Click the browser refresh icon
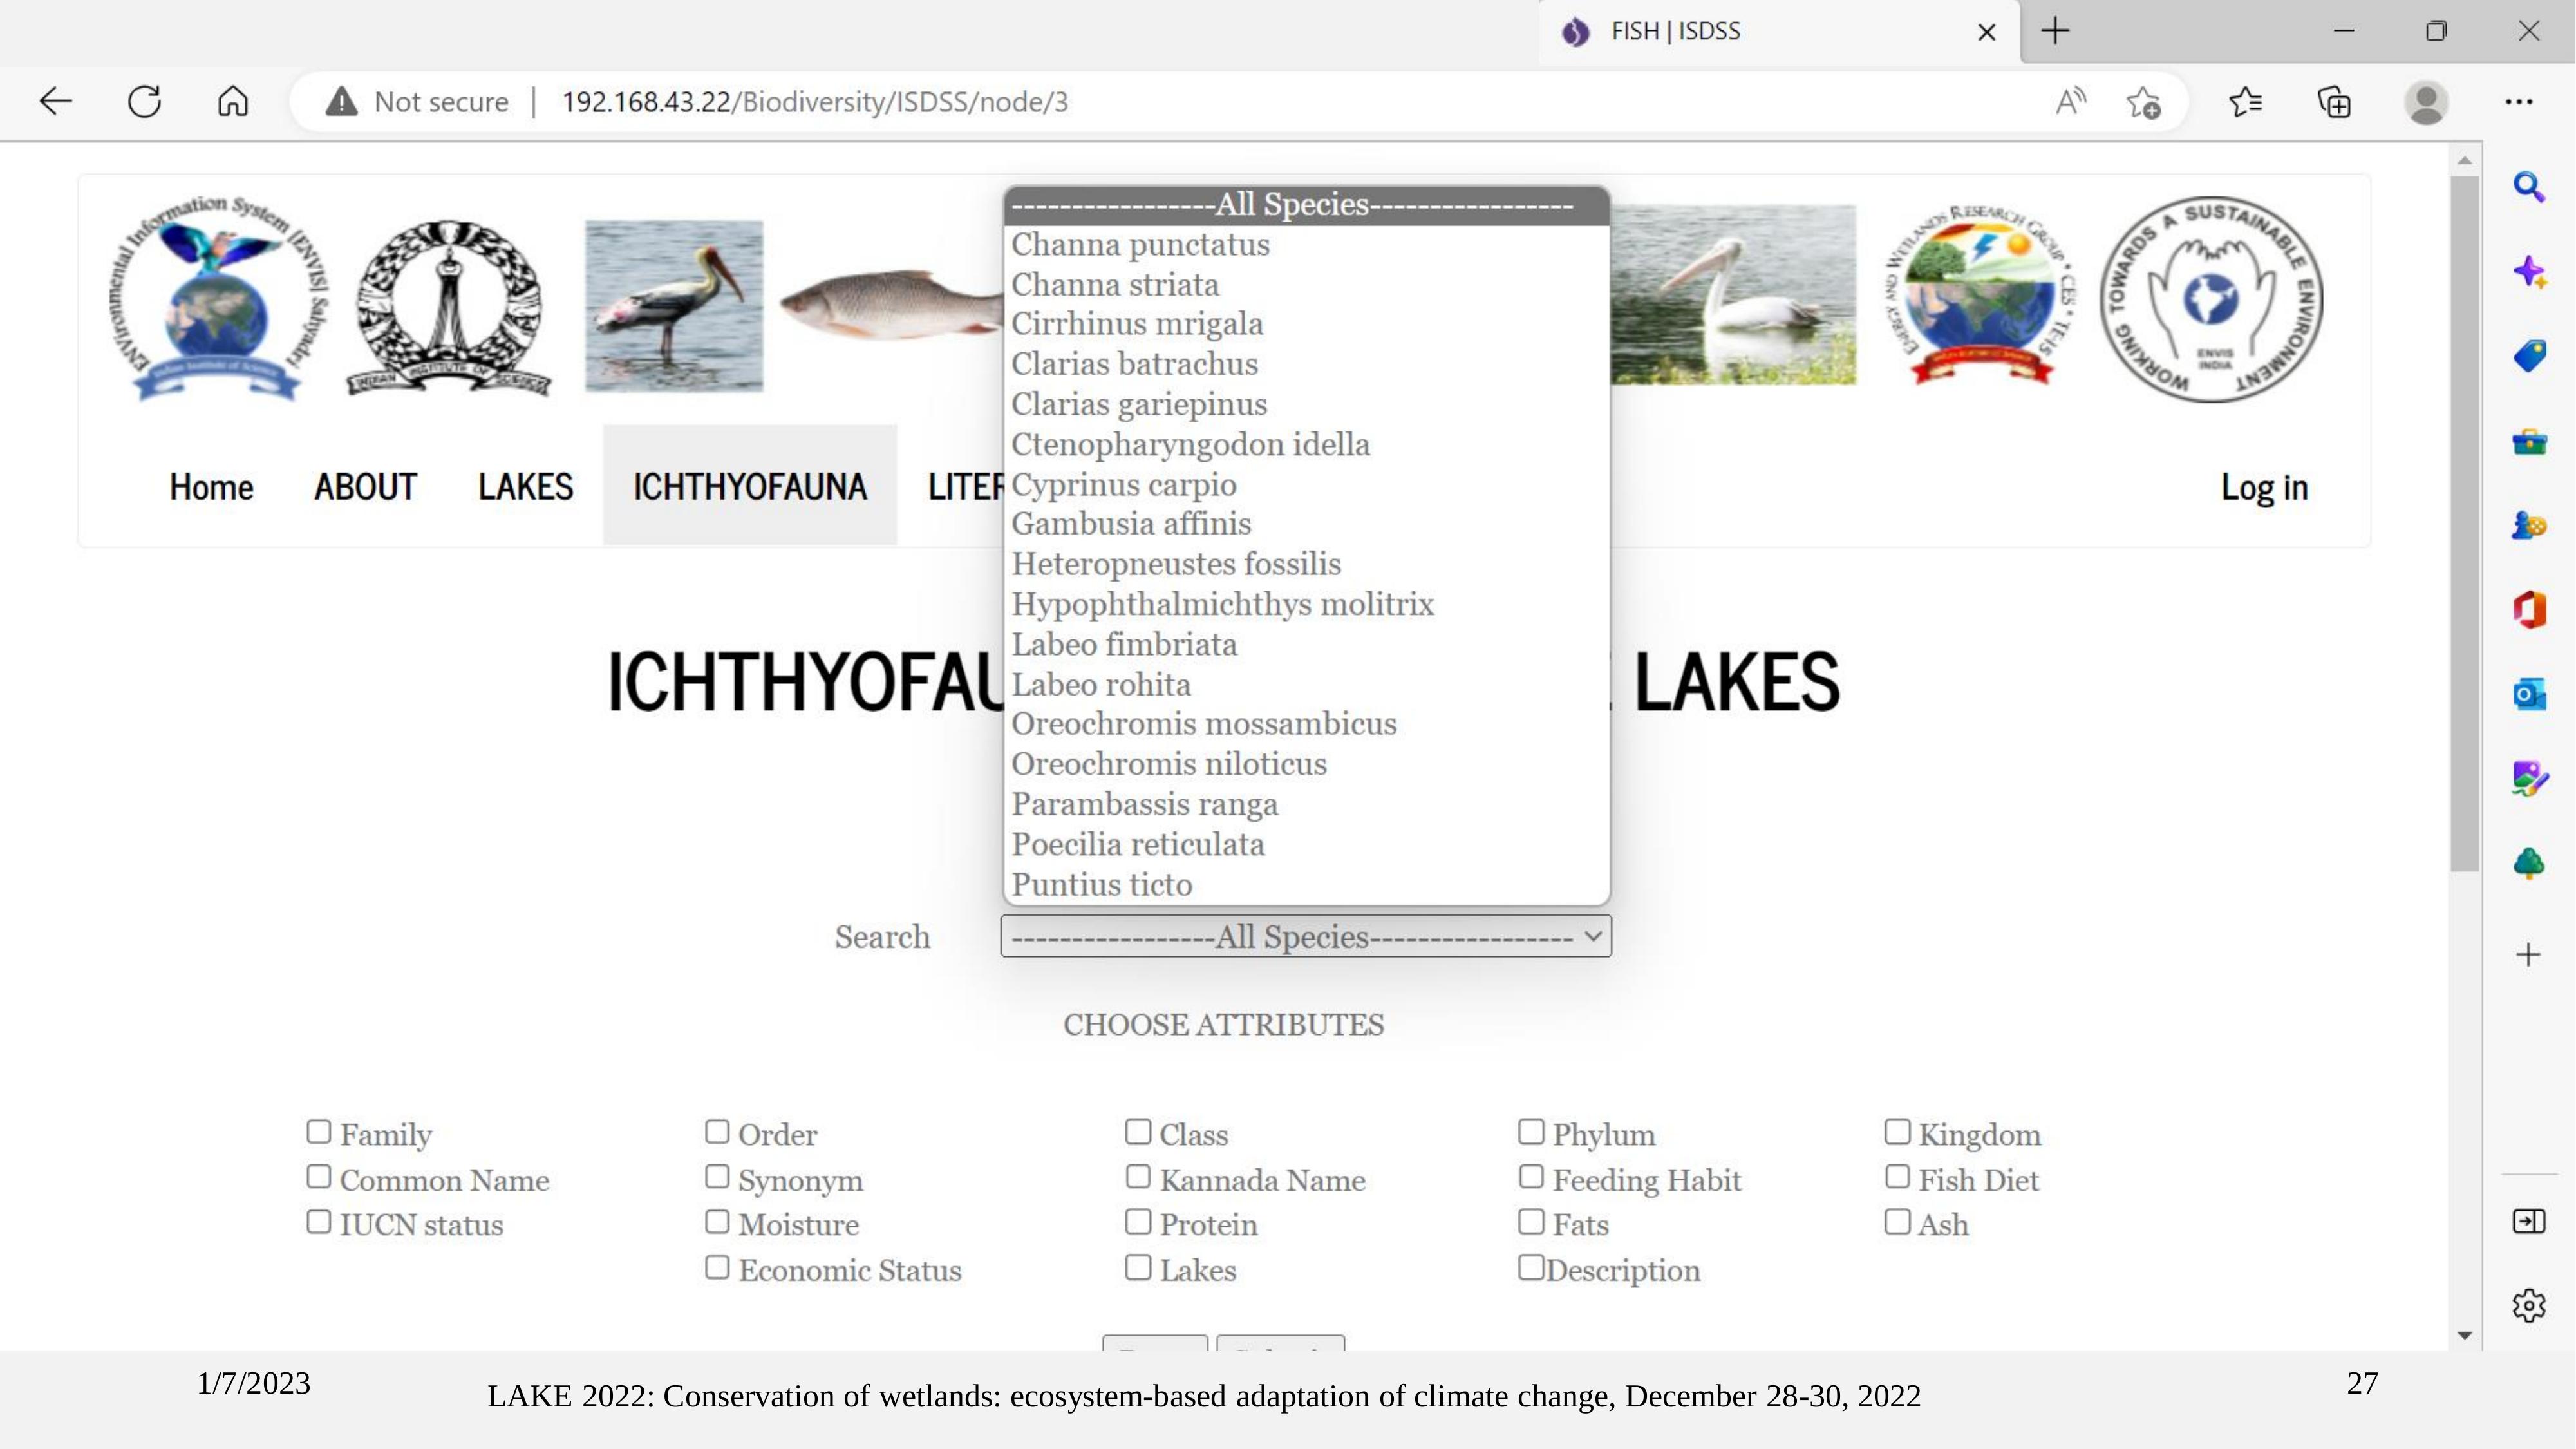The image size is (2576, 1449). point(145,101)
